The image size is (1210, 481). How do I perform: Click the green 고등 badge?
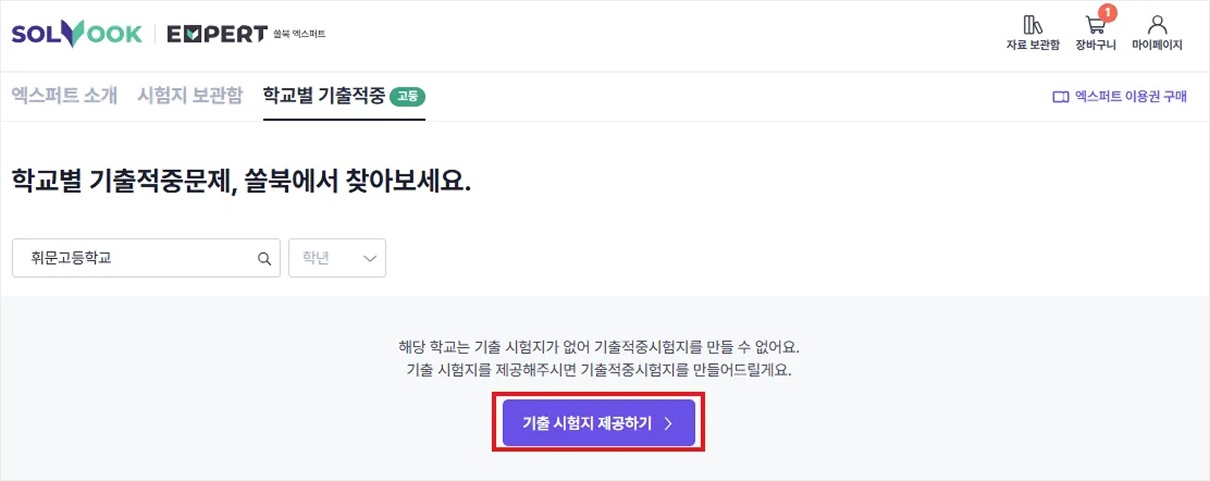(x=408, y=97)
